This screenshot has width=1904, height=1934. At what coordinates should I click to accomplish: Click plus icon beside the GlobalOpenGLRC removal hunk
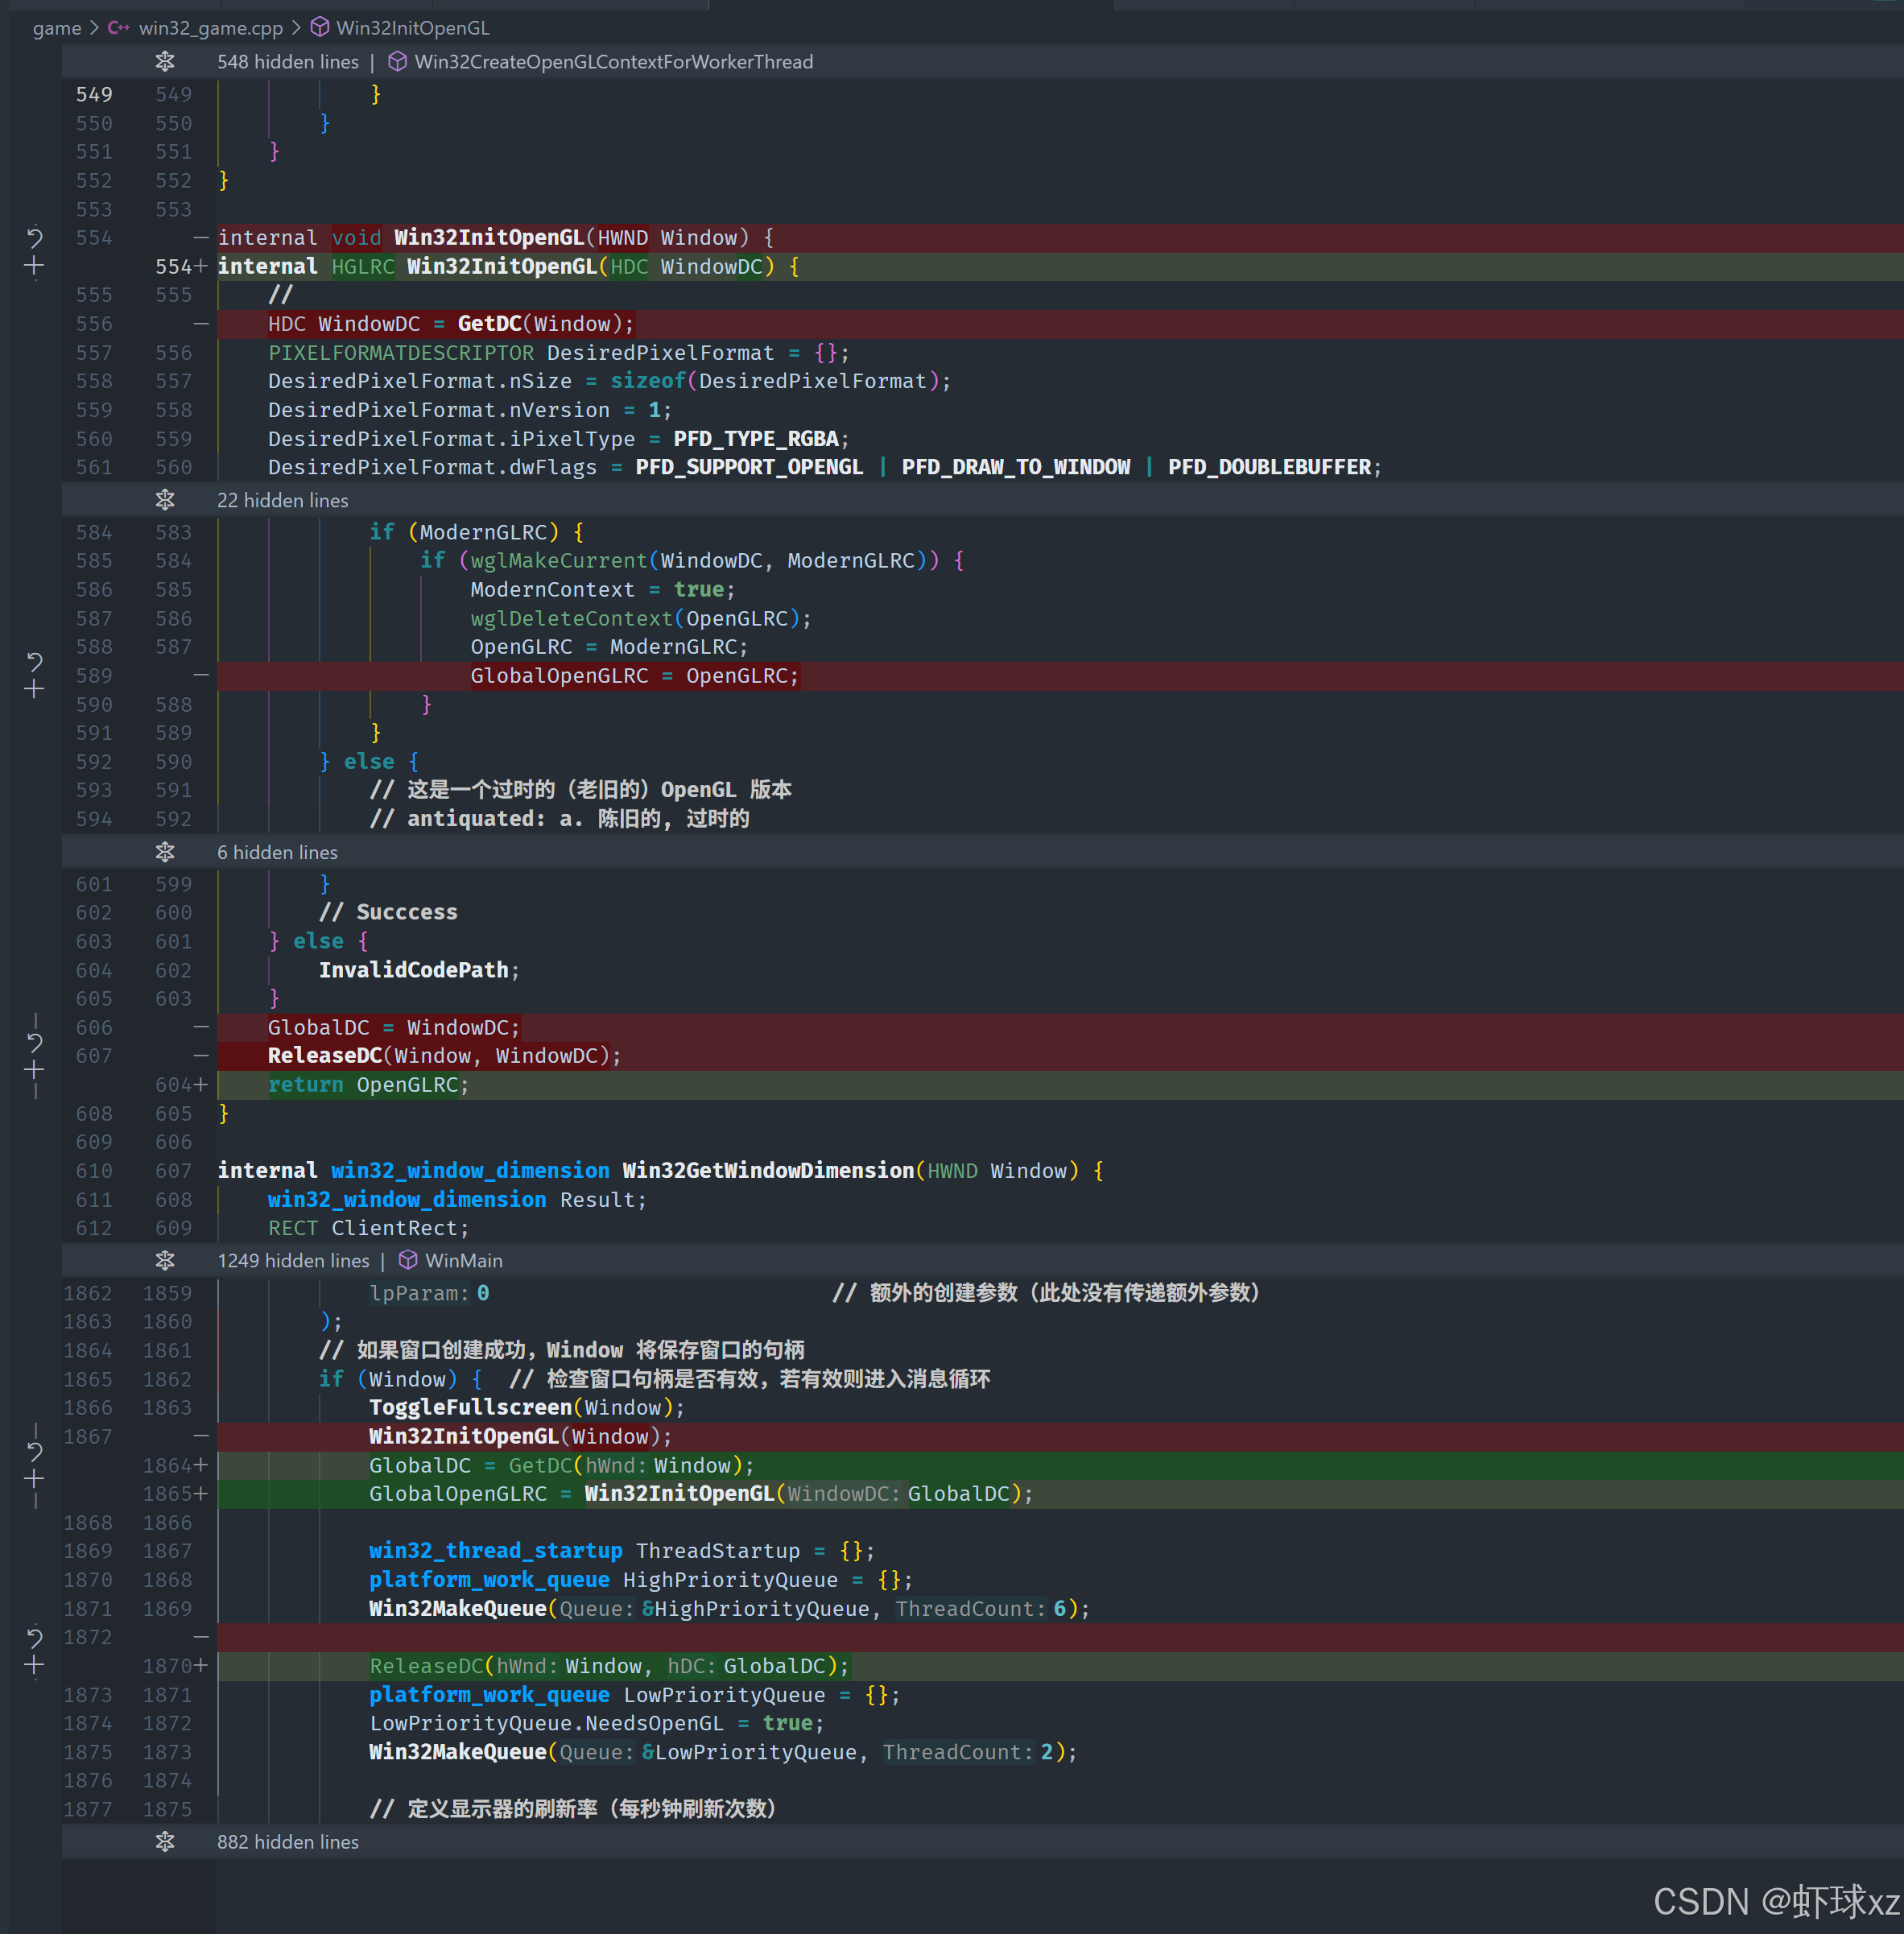click(34, 689)
